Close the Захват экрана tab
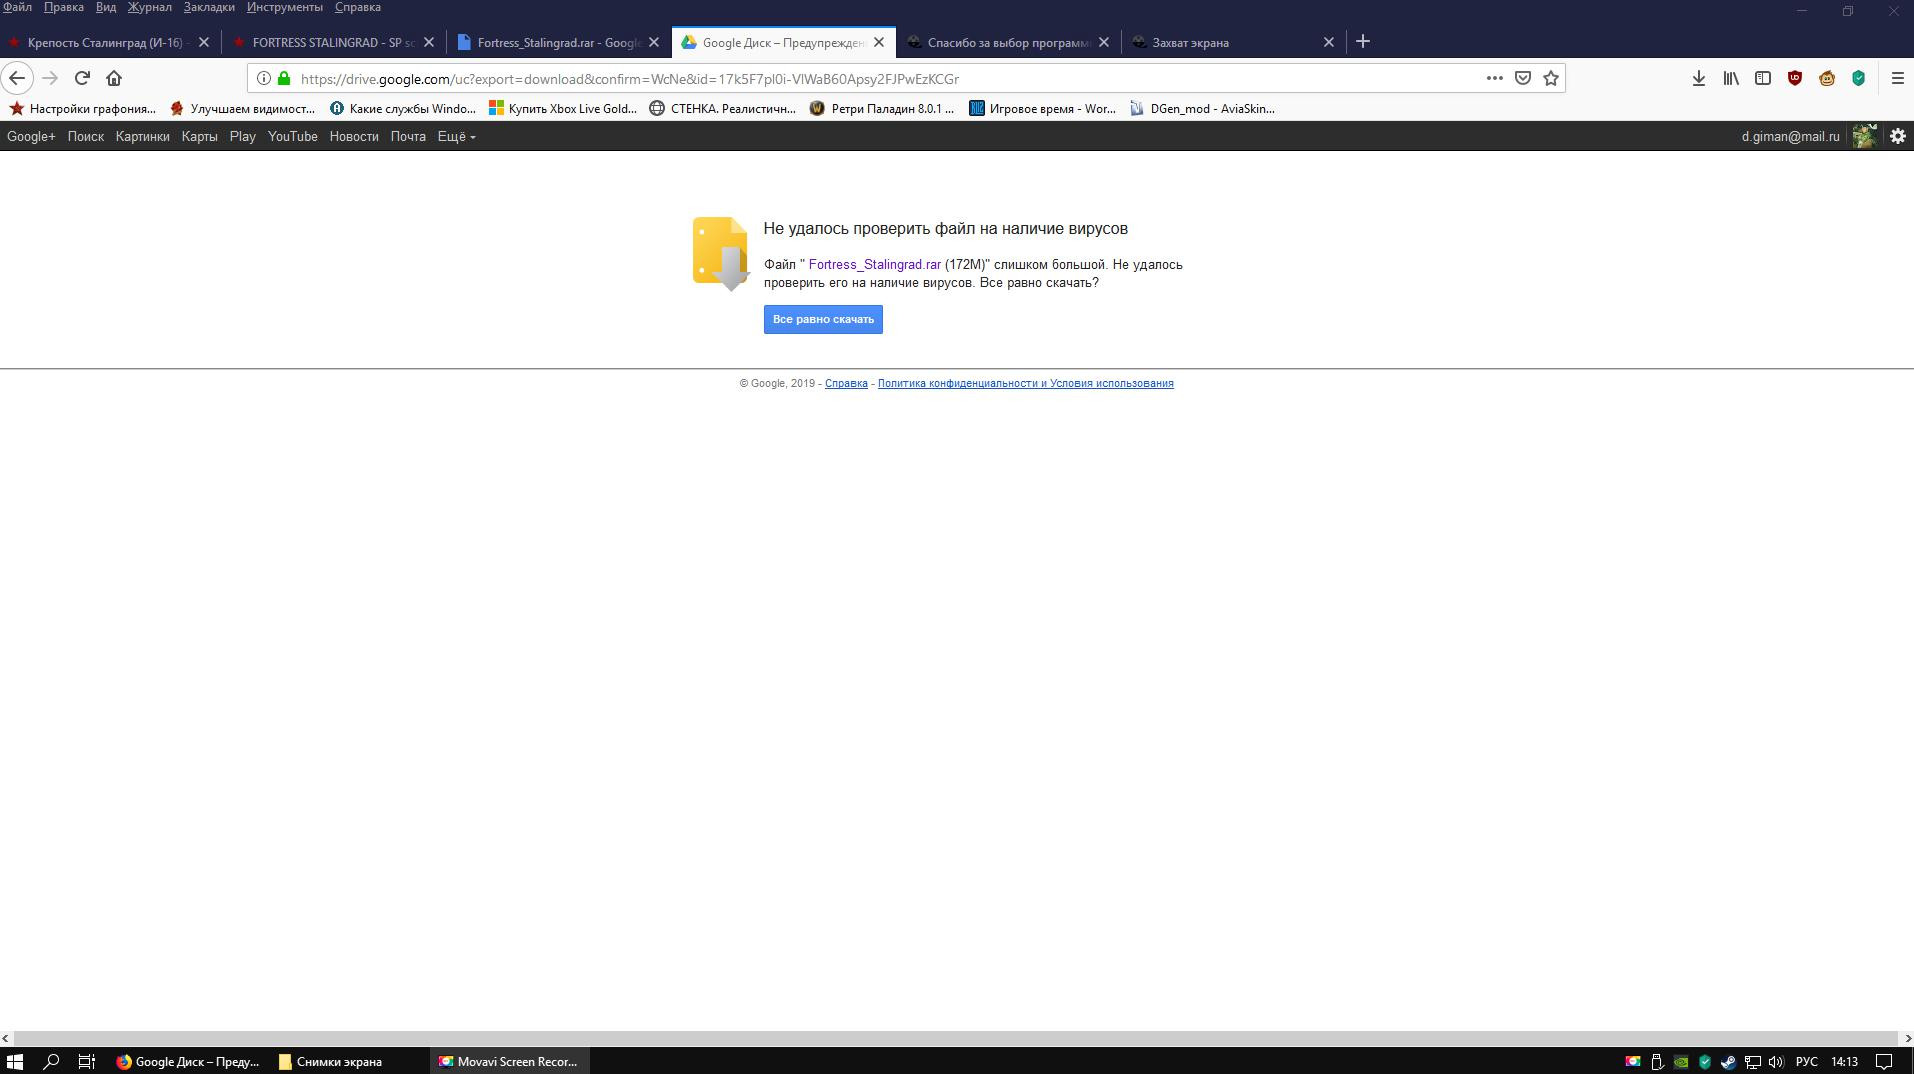 pyautogui.click(x=1329, y=42)
